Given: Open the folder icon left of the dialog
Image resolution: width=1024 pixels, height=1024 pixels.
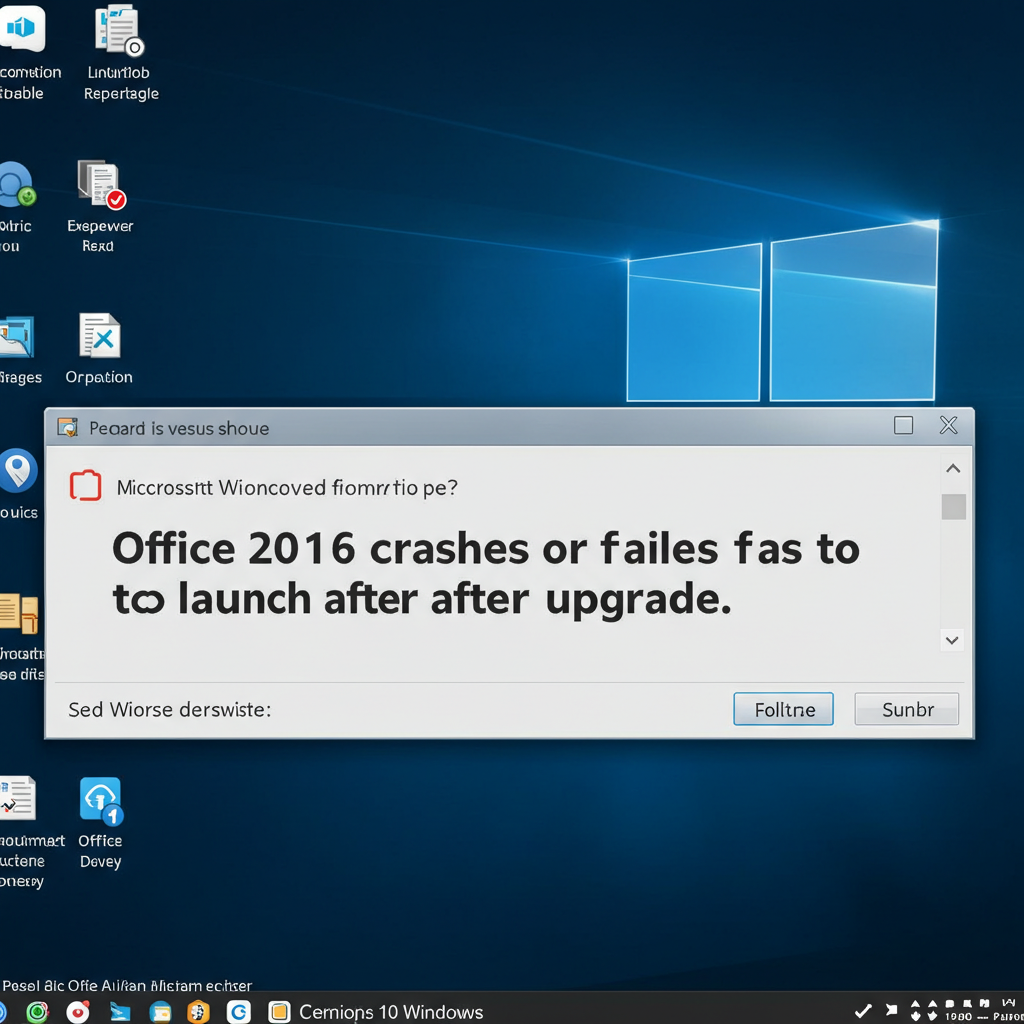Looking at the screenshot, I should point(18,613).
